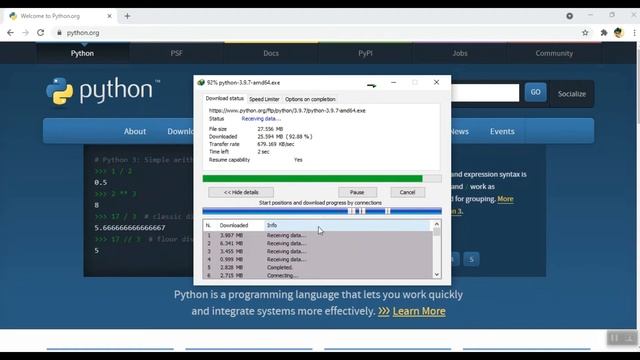
Task: Open the PyPI top navigation item
Action: coord(365,53)
